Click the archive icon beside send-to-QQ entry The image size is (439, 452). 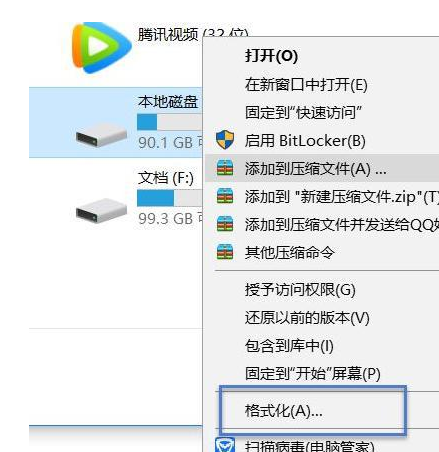pyautogui.click(x=225, y=224)
